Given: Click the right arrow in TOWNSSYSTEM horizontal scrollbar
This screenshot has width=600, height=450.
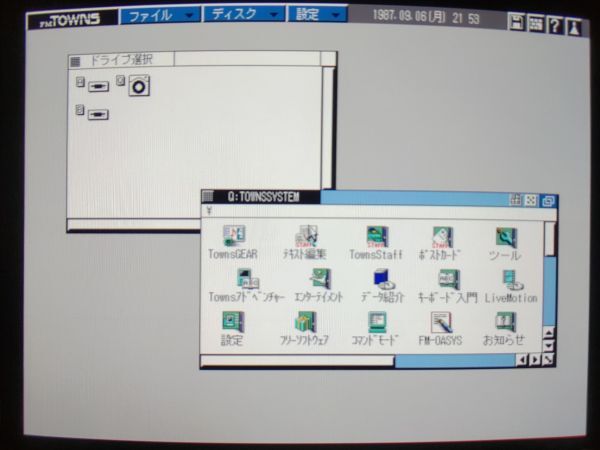Looking at the screenshot, I should coord(535,360).
